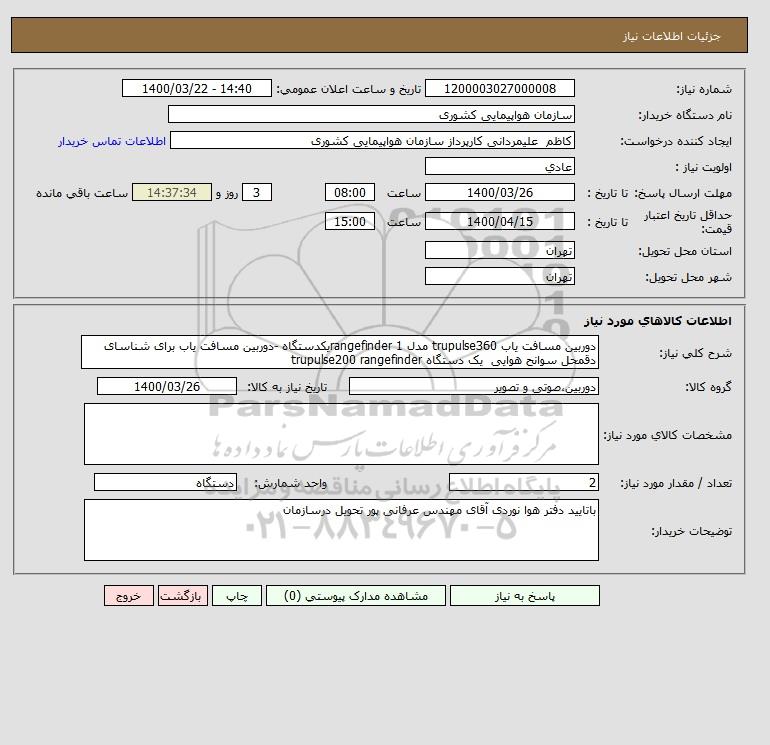Click the ساعت باقی مانده label
The image size is (770, 745).
82,193
